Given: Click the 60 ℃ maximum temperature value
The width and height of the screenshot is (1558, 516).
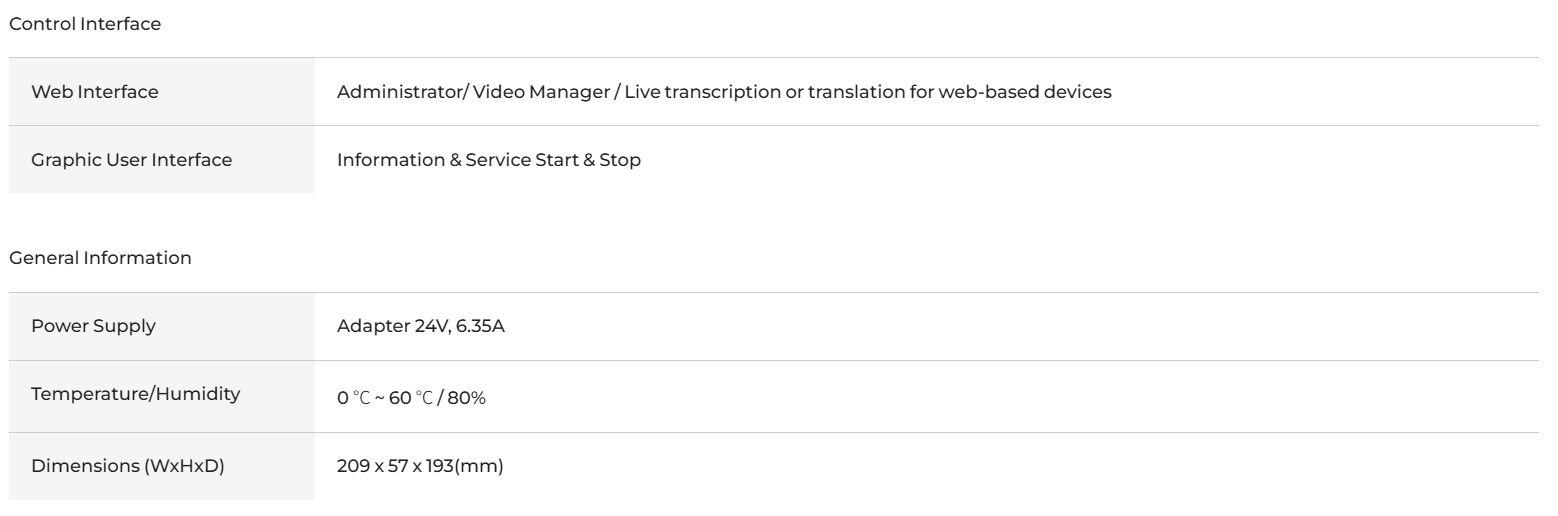Looking at the screenshot, I should click(x=405, y=397).
